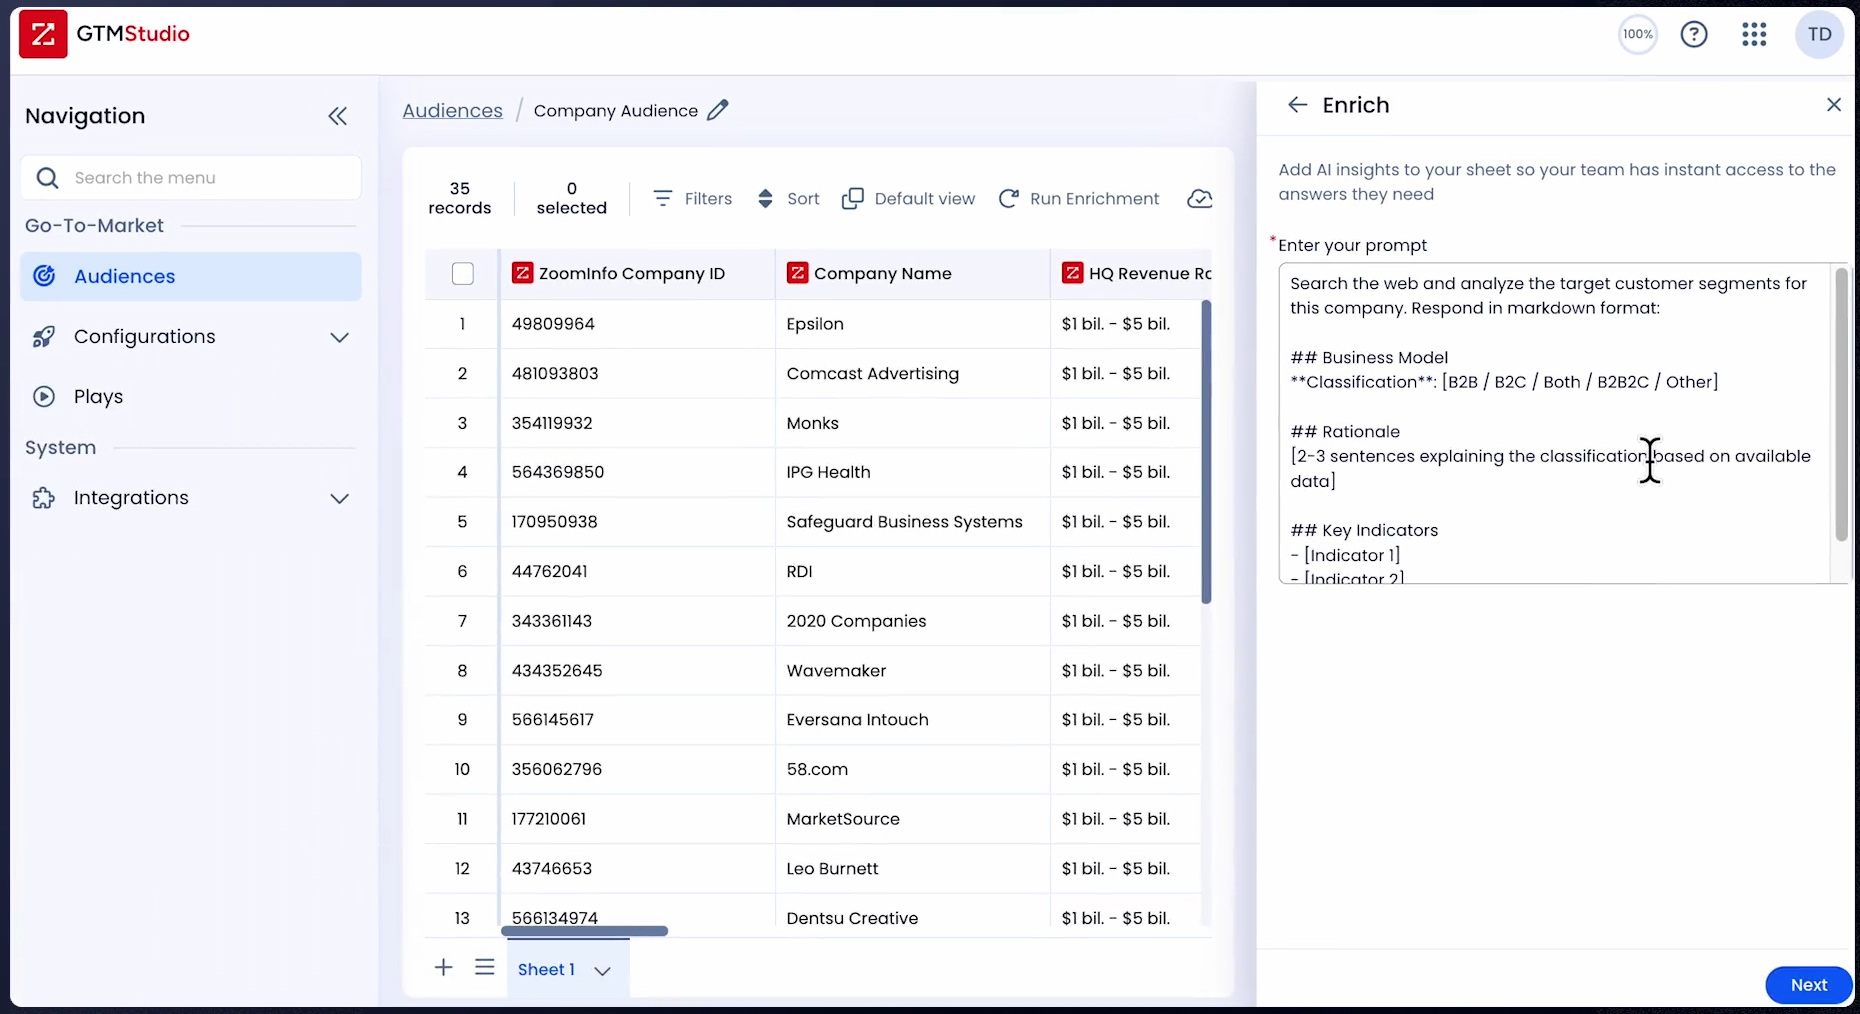The image size is (1860, 1014).
Task: Click the table vertical scrollbar
Action: (1206, 451)
